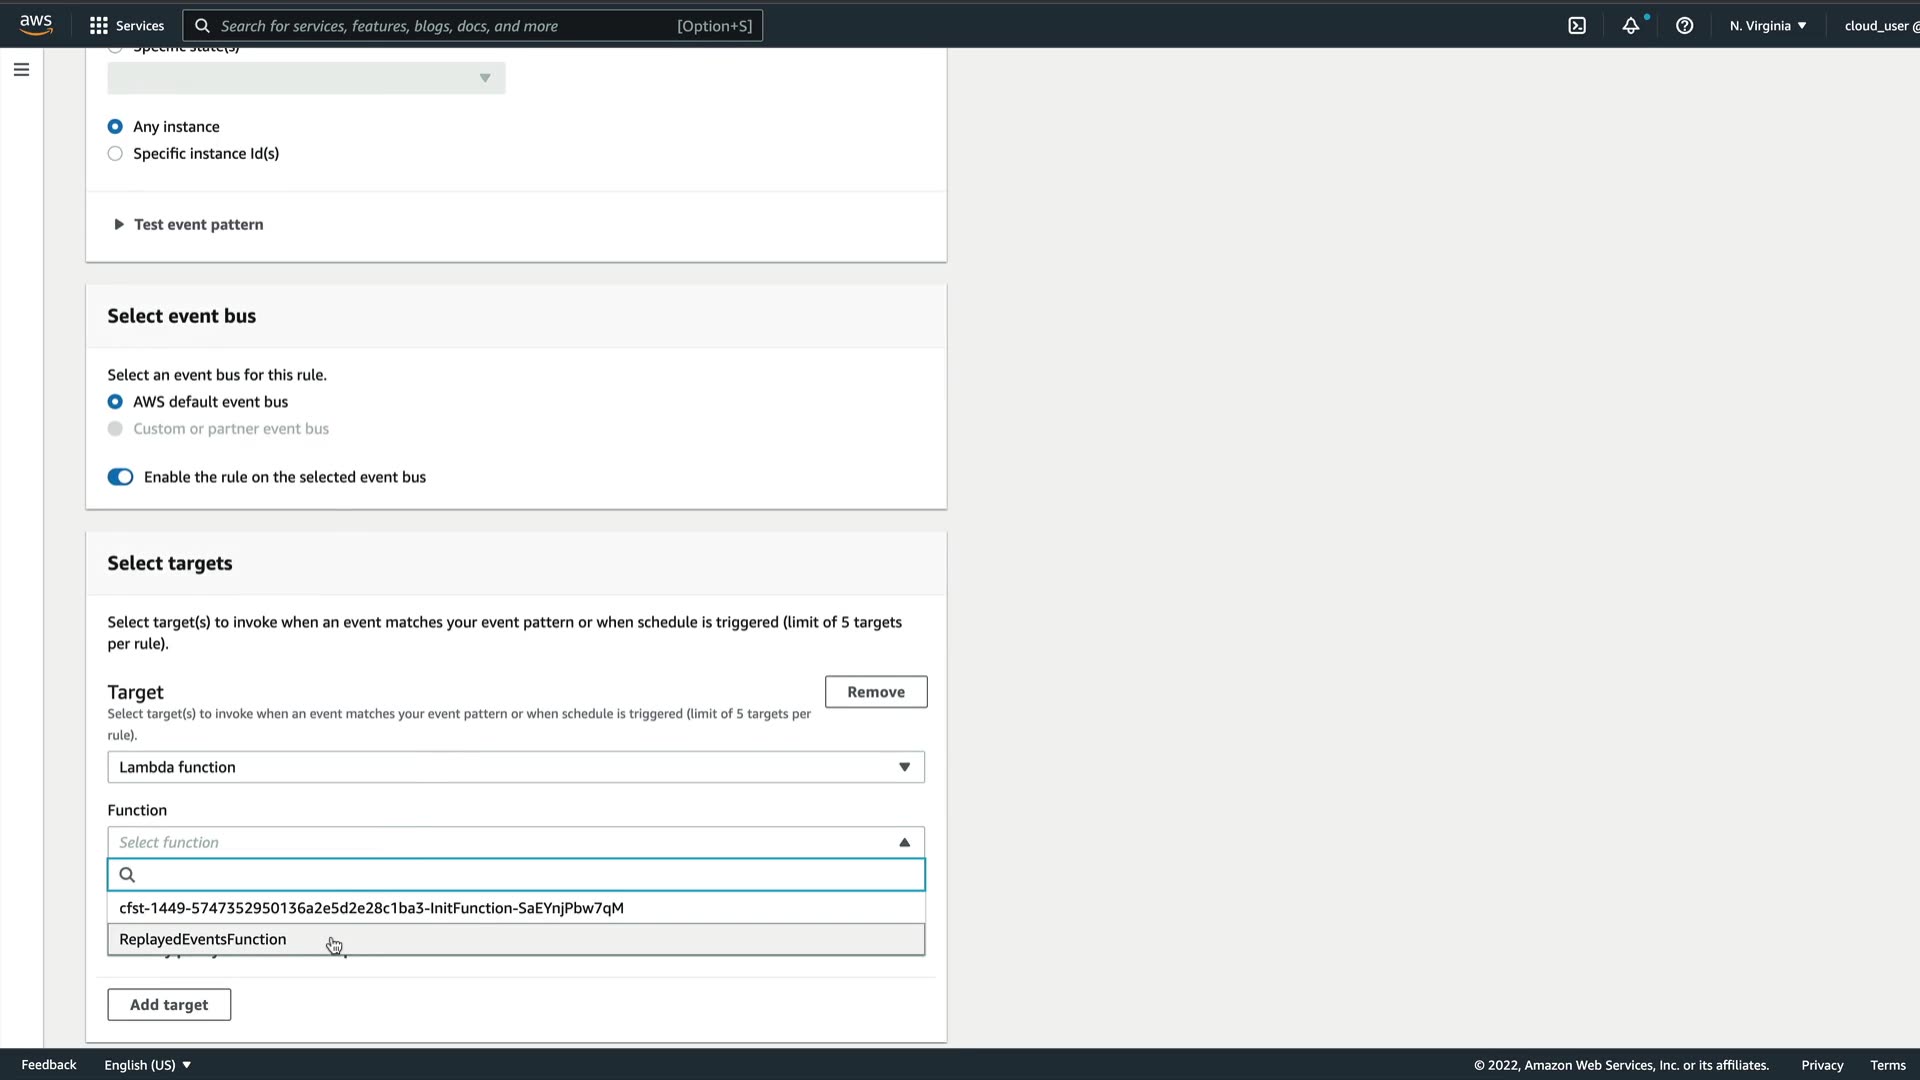Image resolution: width=1920 pixels, height=1080 pixels.
Task: Select AWS default event bus radio
Action: click(115, 402)
